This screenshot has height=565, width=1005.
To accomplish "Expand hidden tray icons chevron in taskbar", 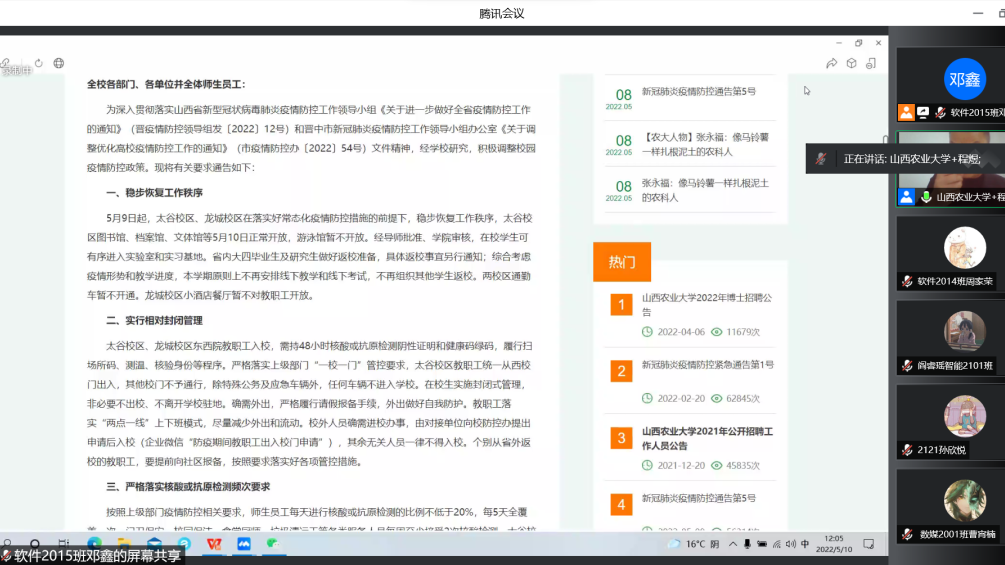I will (x=733, y=544).
